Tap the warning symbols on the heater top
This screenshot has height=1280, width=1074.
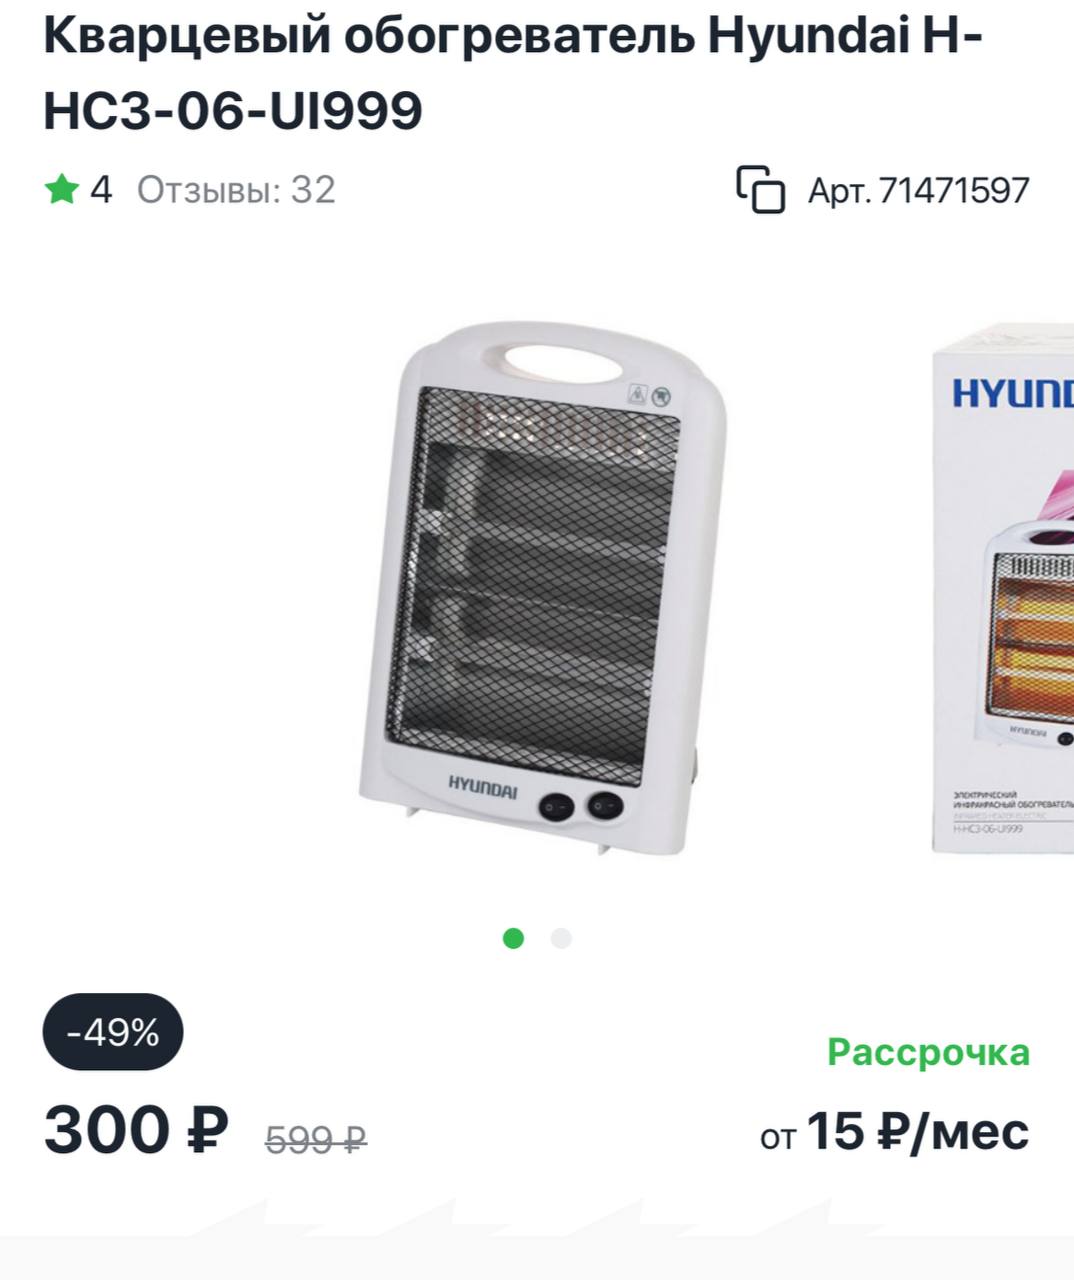649,396
